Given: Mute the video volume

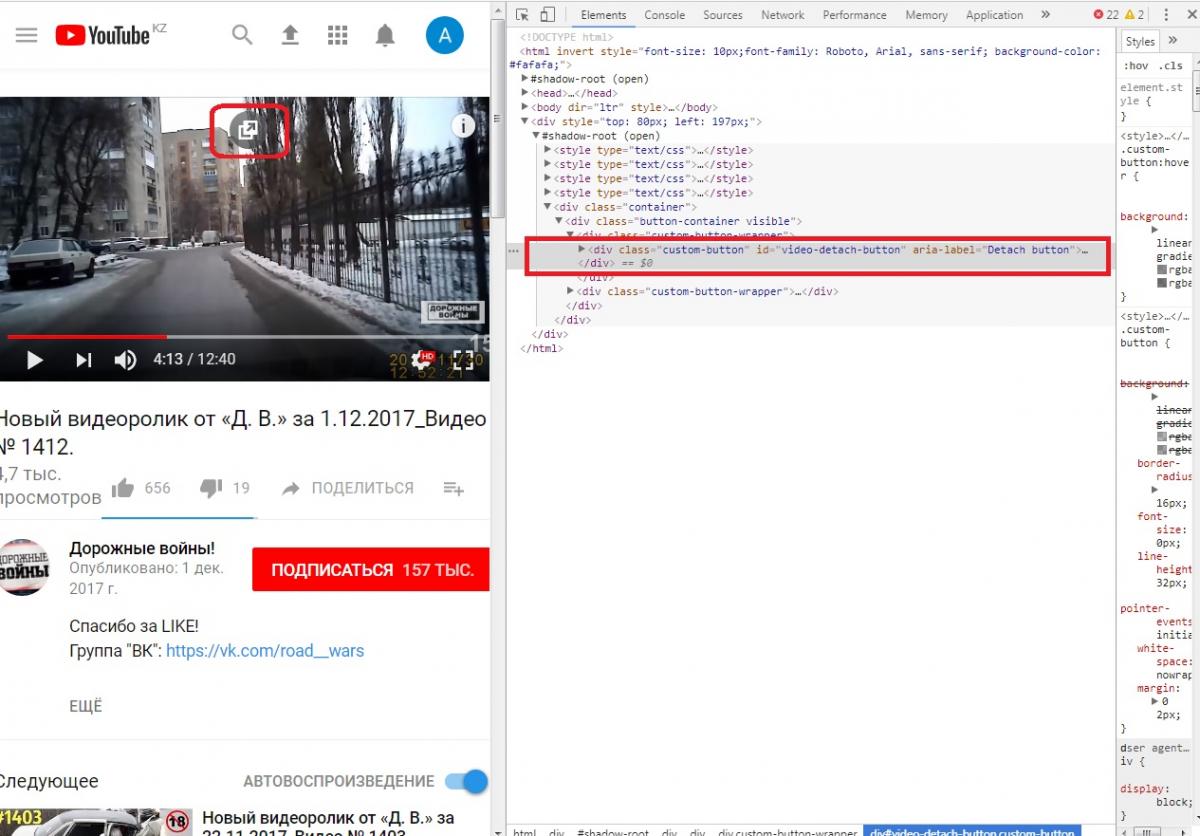Looking at the screenshot, I should coord(125,360).
